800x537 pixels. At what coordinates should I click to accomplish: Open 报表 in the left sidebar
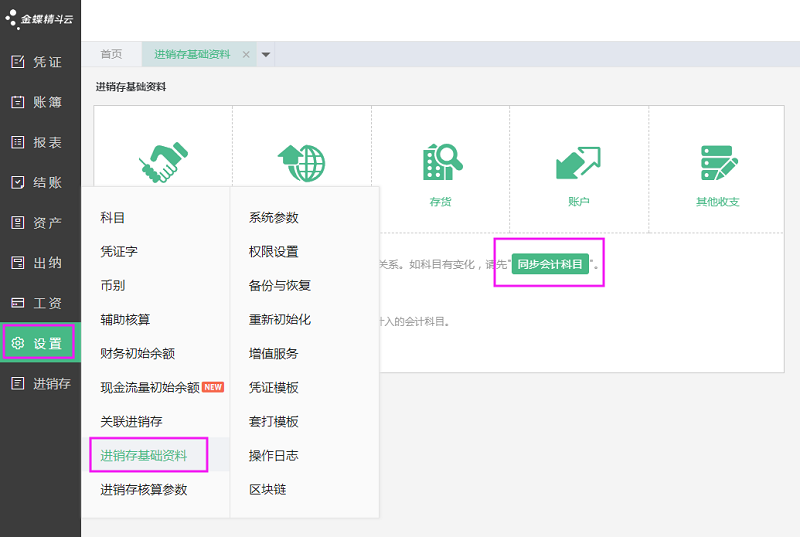(40, 142)
